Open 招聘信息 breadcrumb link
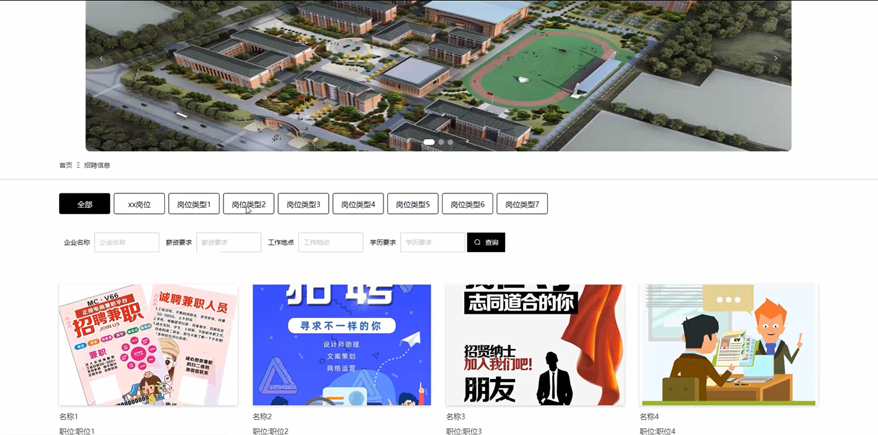This screenshot has height=435, width=878. point(97,165)
